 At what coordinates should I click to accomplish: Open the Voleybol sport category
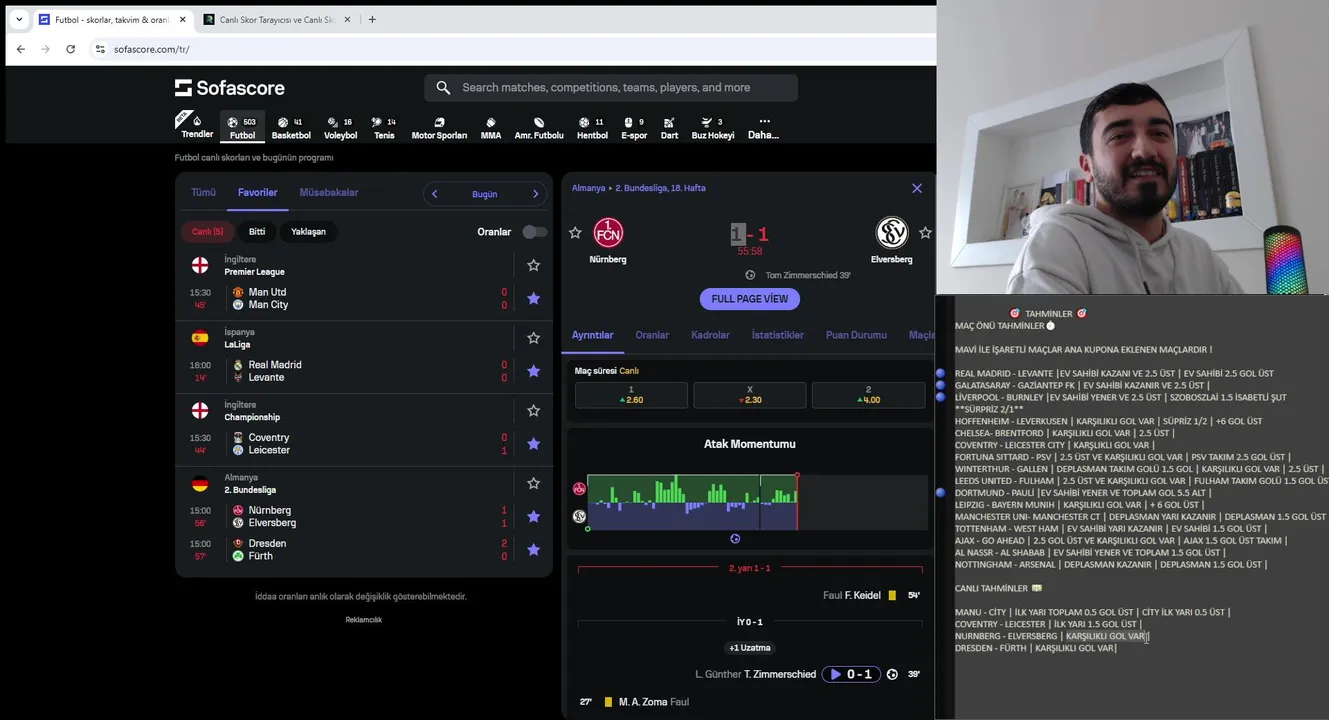(341, 127)
